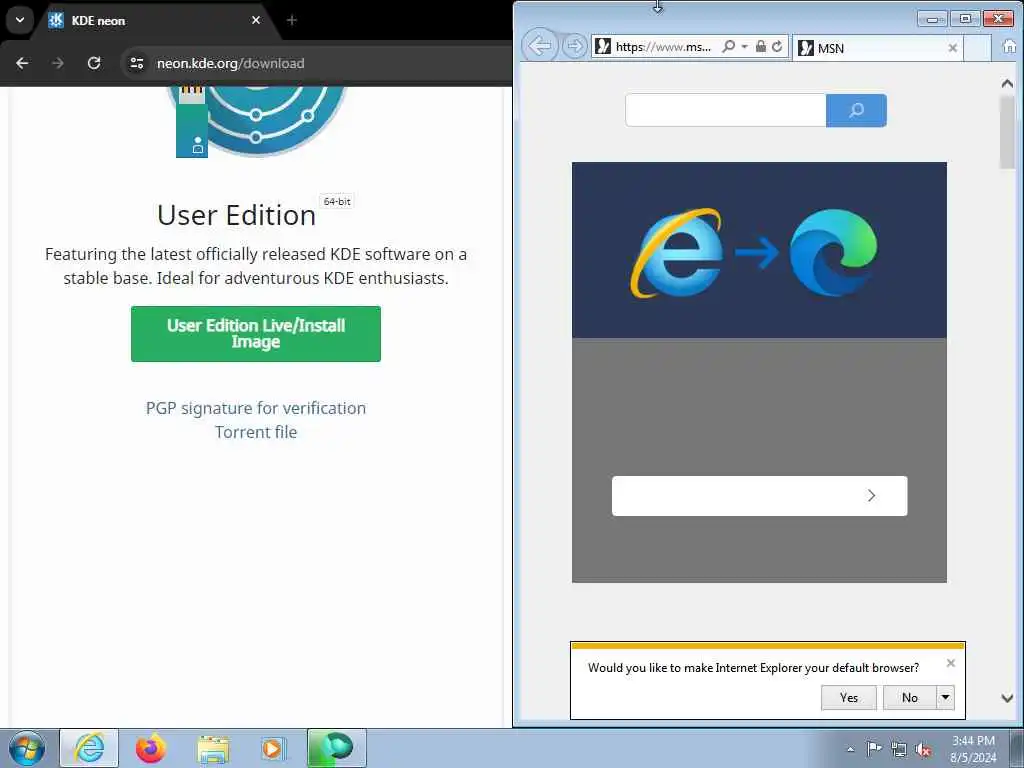Click the network tray icon
Image resolution: width=1024 pixels, height=768 pixels.
899,749
